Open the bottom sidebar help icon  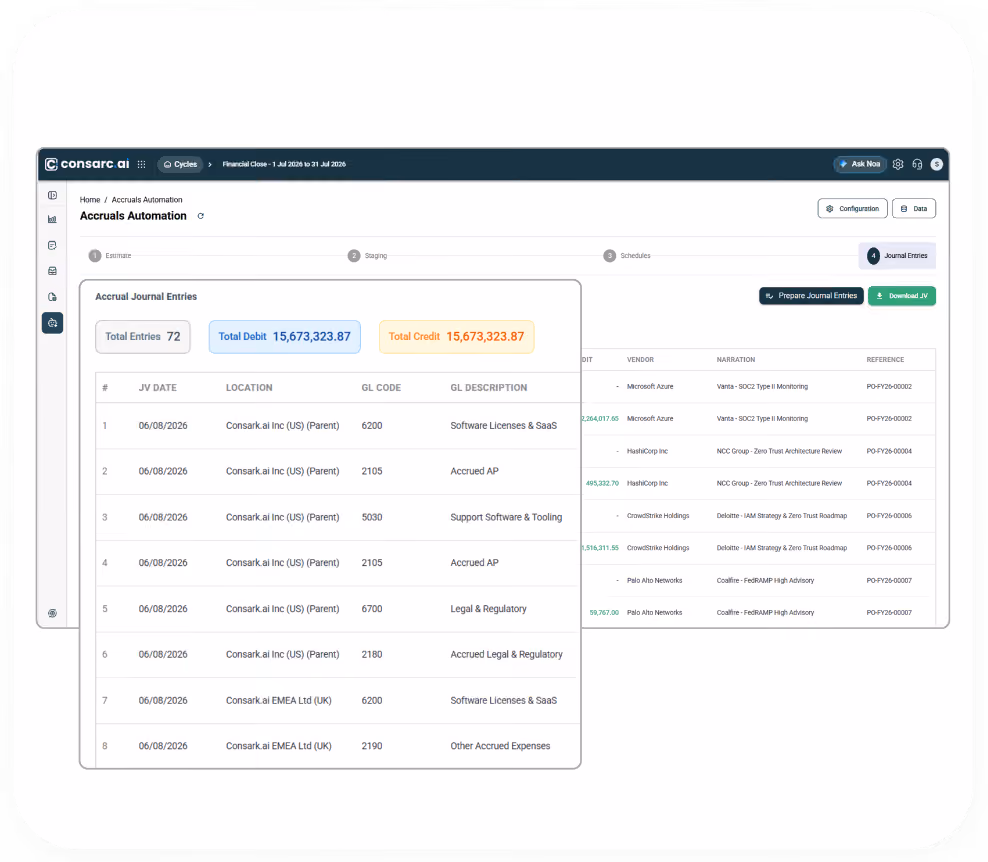click(52, 613)
